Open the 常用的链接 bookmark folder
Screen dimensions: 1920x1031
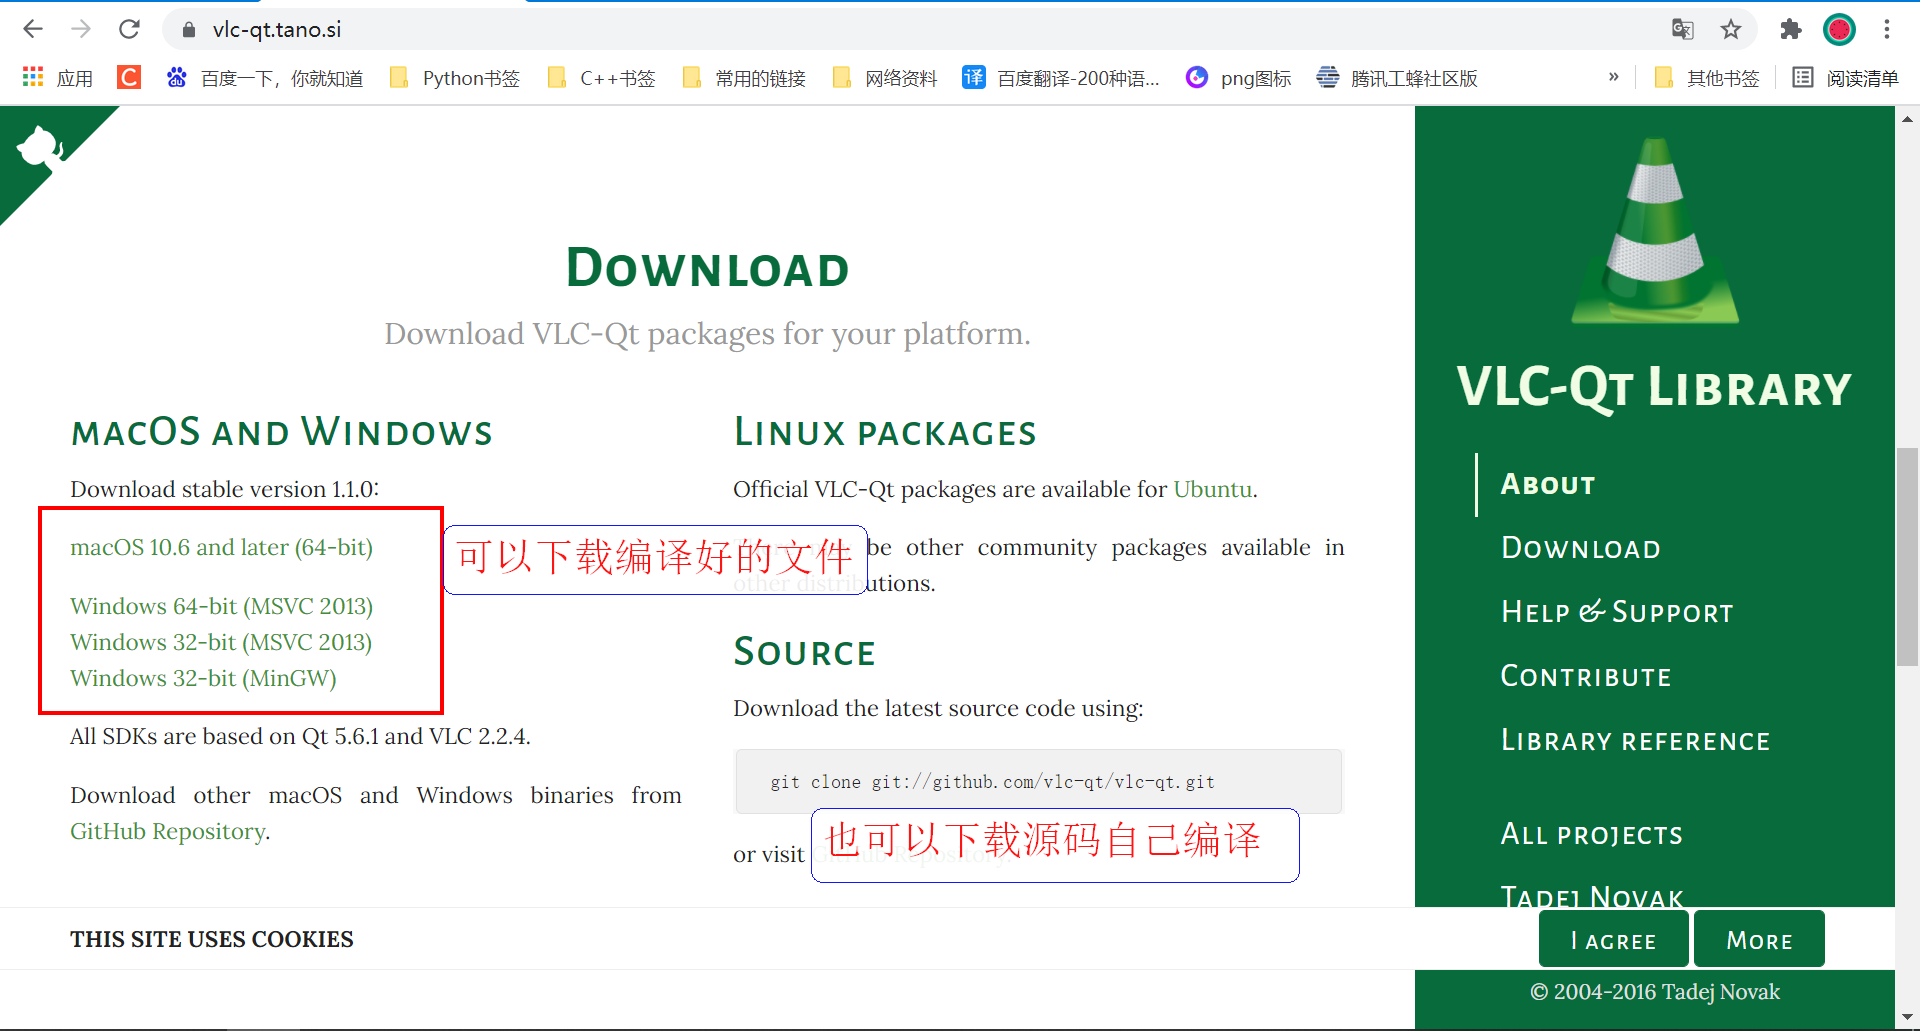coord(744,78)
